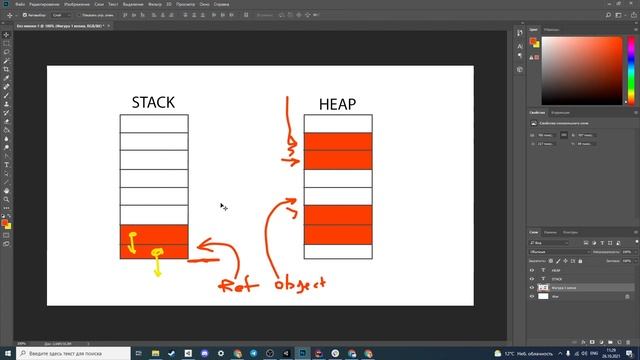Select the Eyedropper tool
Image resolution: width=640 pixels, height=360 pixels.
click(x=6, y=78)
